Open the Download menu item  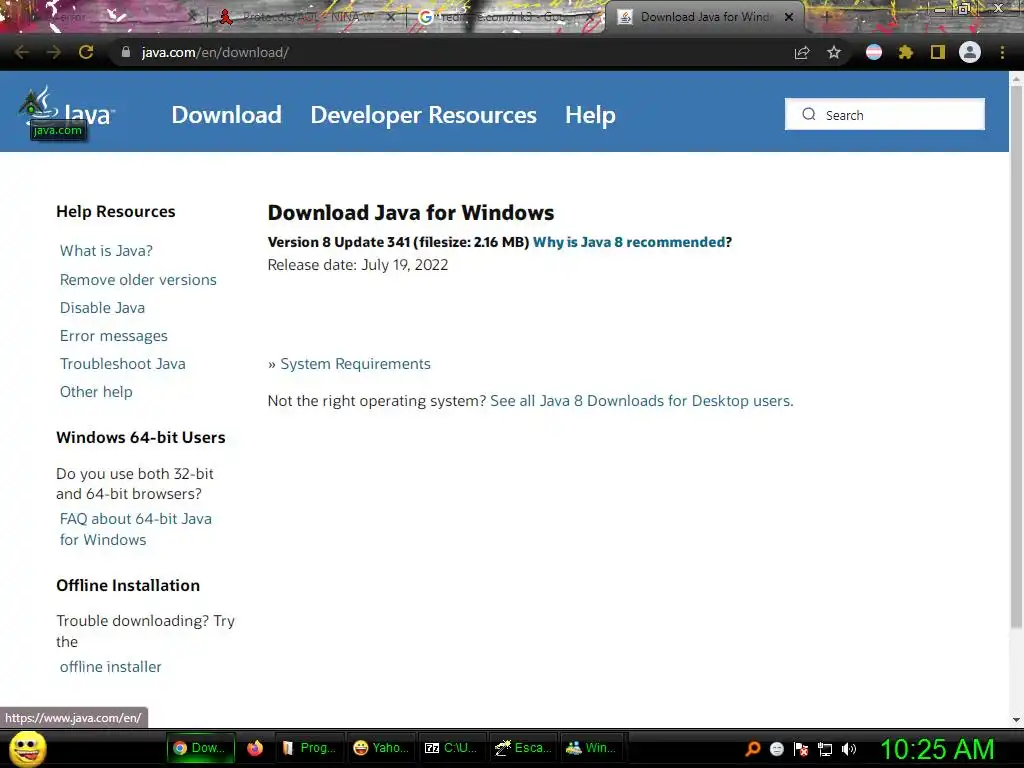coord(227,115)
